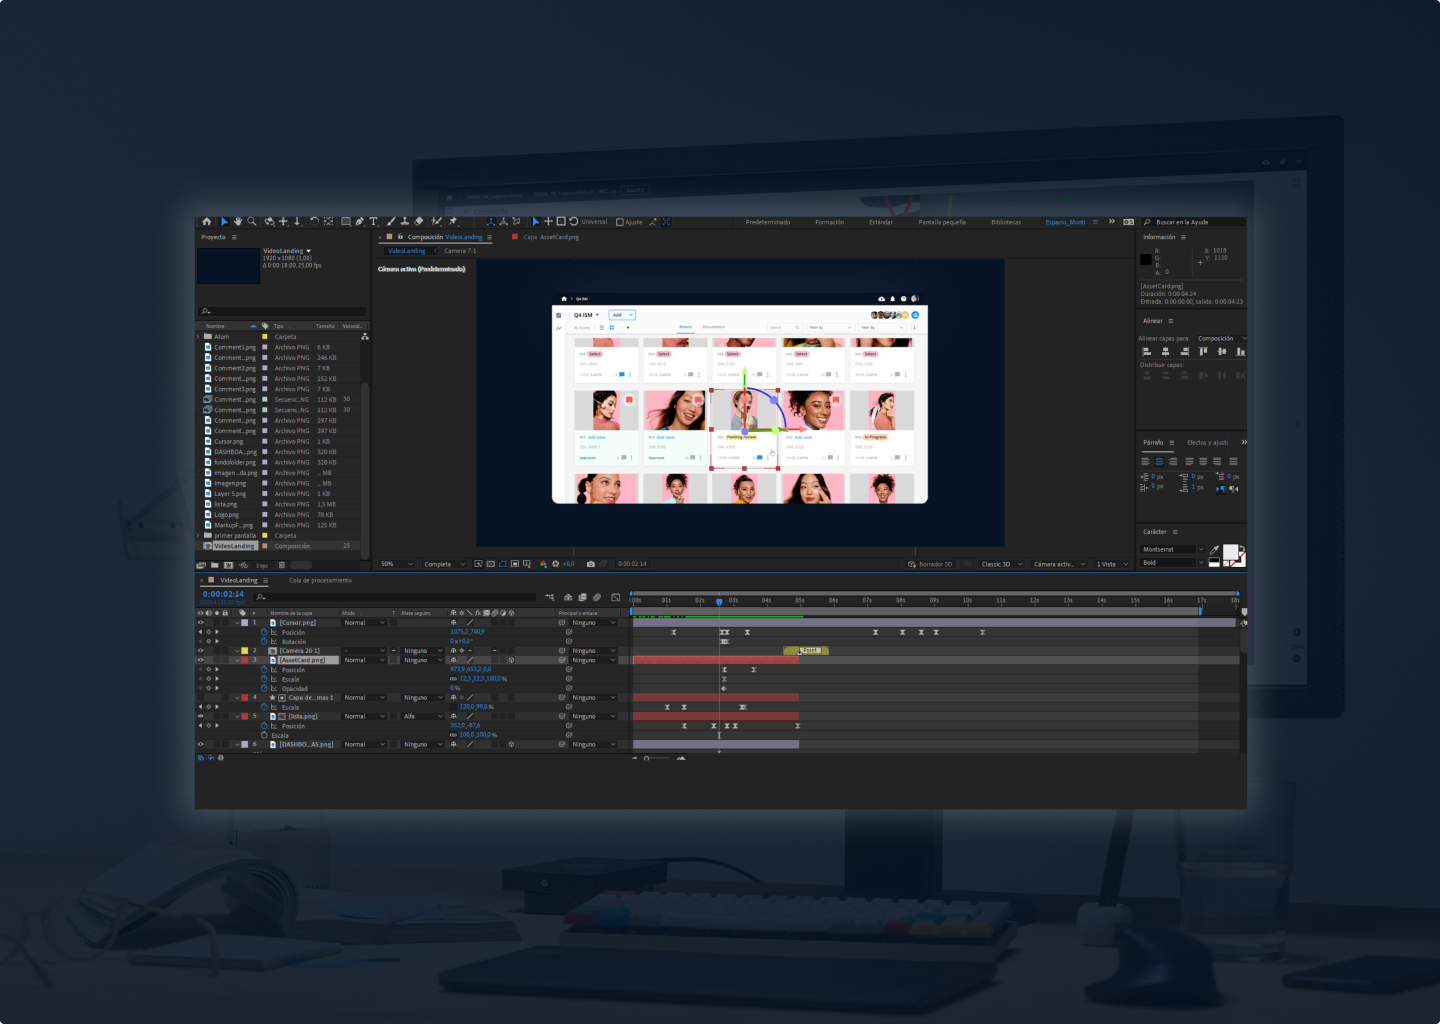Select the Puppet Pin tool

click(452, 222)
